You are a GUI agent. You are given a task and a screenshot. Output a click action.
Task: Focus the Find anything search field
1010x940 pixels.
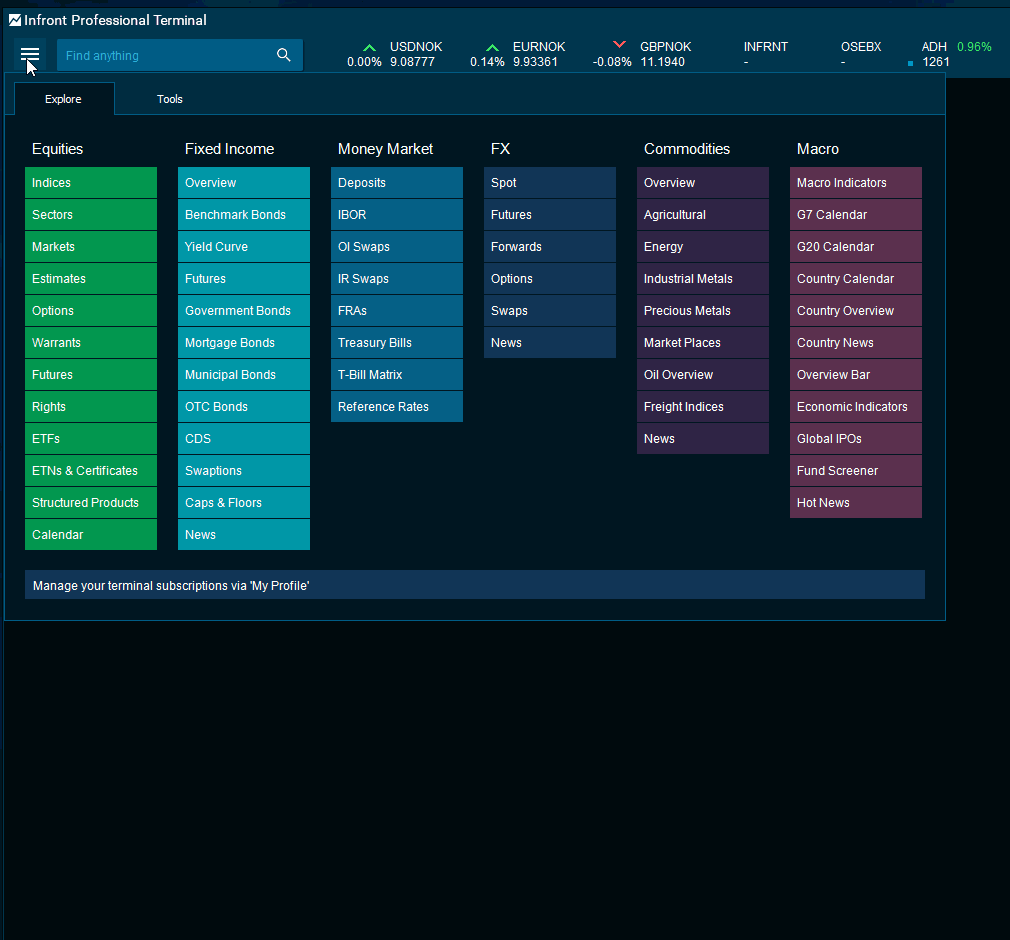[x=165, y=56]
